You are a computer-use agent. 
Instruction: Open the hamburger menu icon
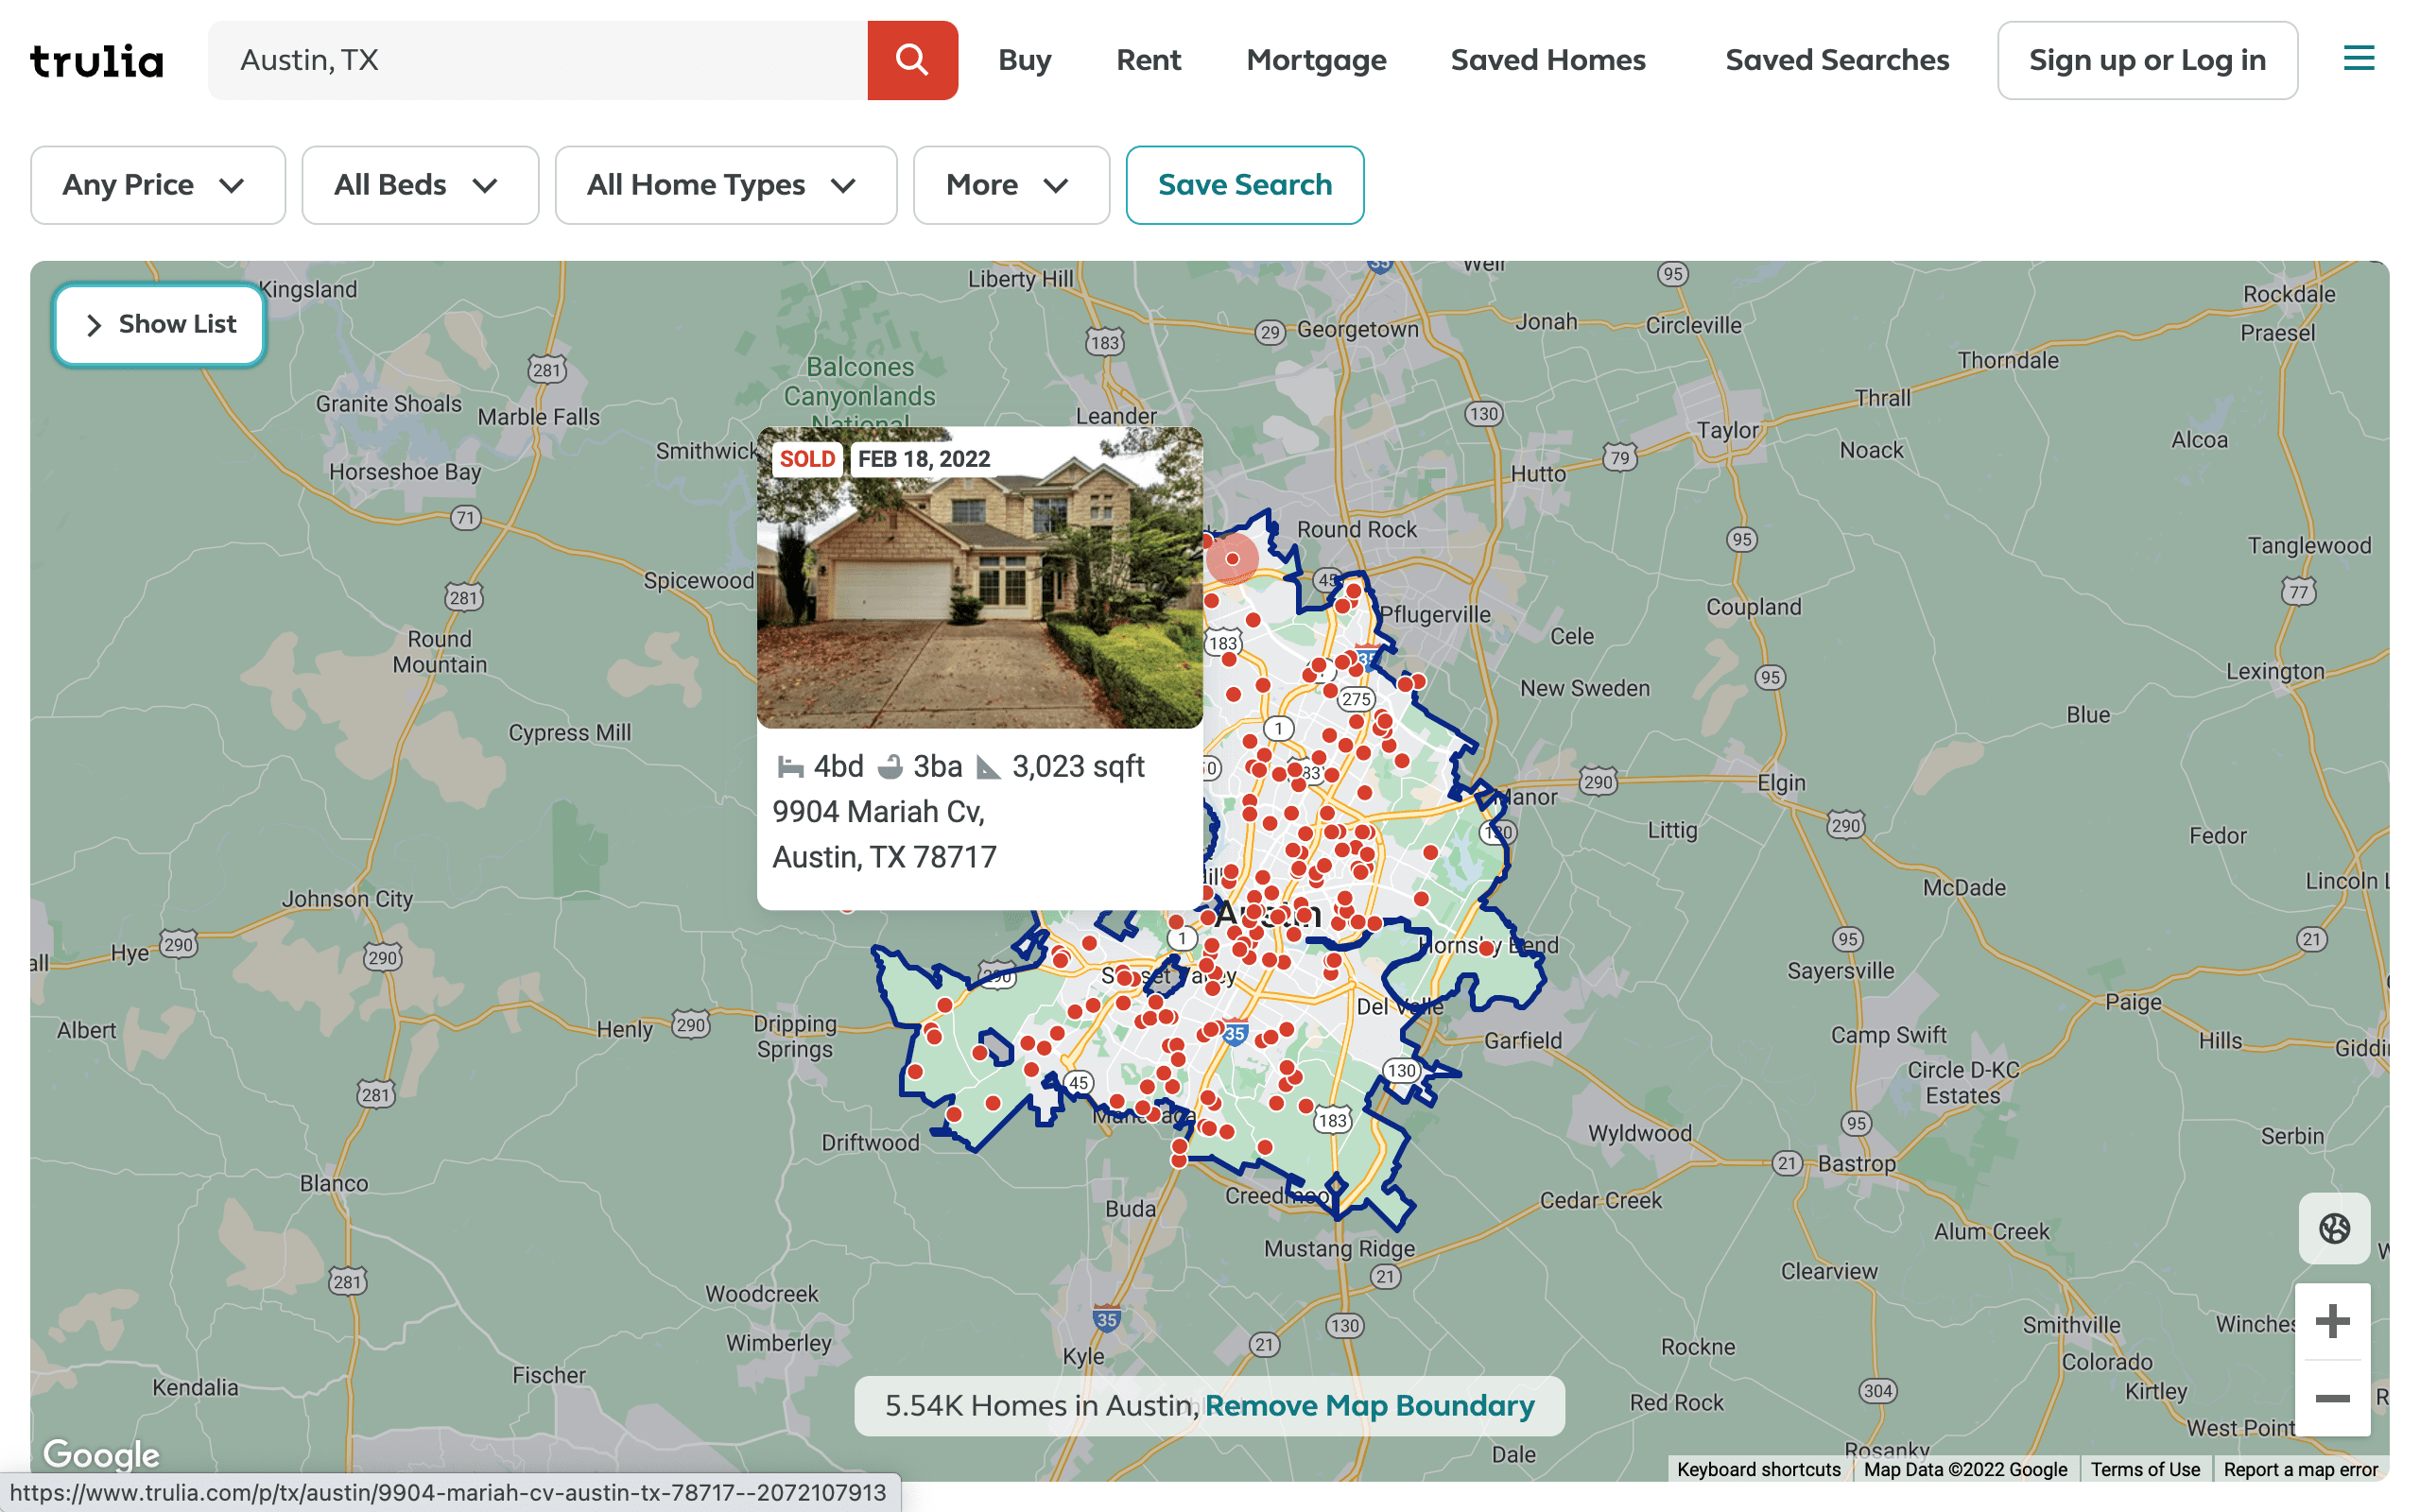[x=2358, y=58]
